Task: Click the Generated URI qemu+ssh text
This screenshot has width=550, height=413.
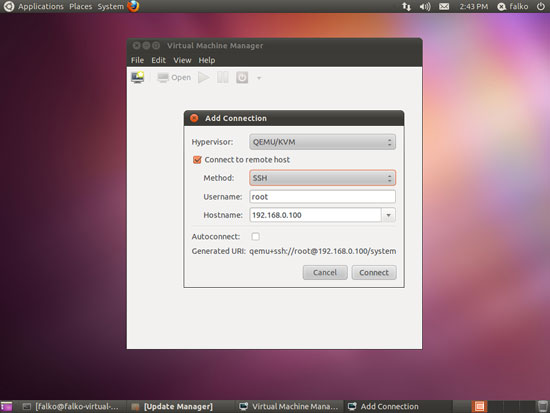Action: click(322, 251)
